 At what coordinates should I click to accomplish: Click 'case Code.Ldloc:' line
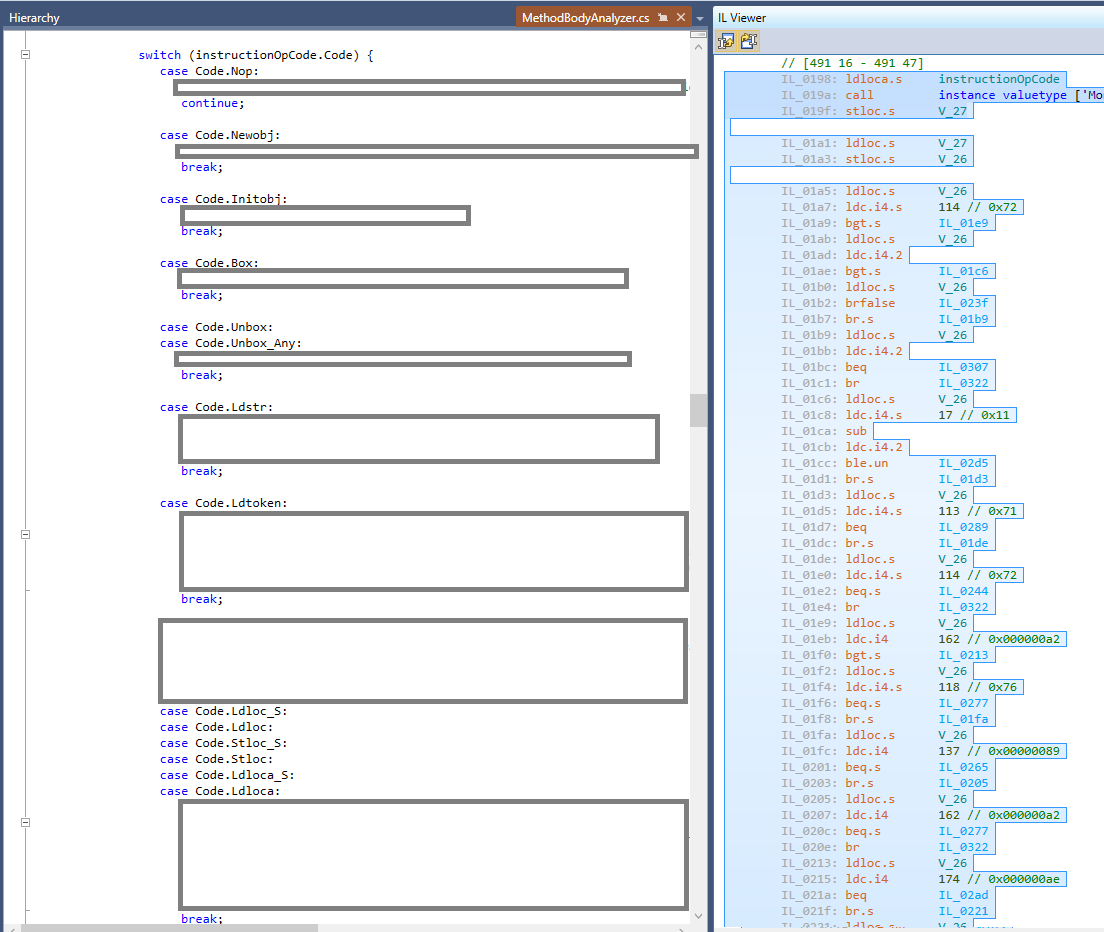point(216,727)
